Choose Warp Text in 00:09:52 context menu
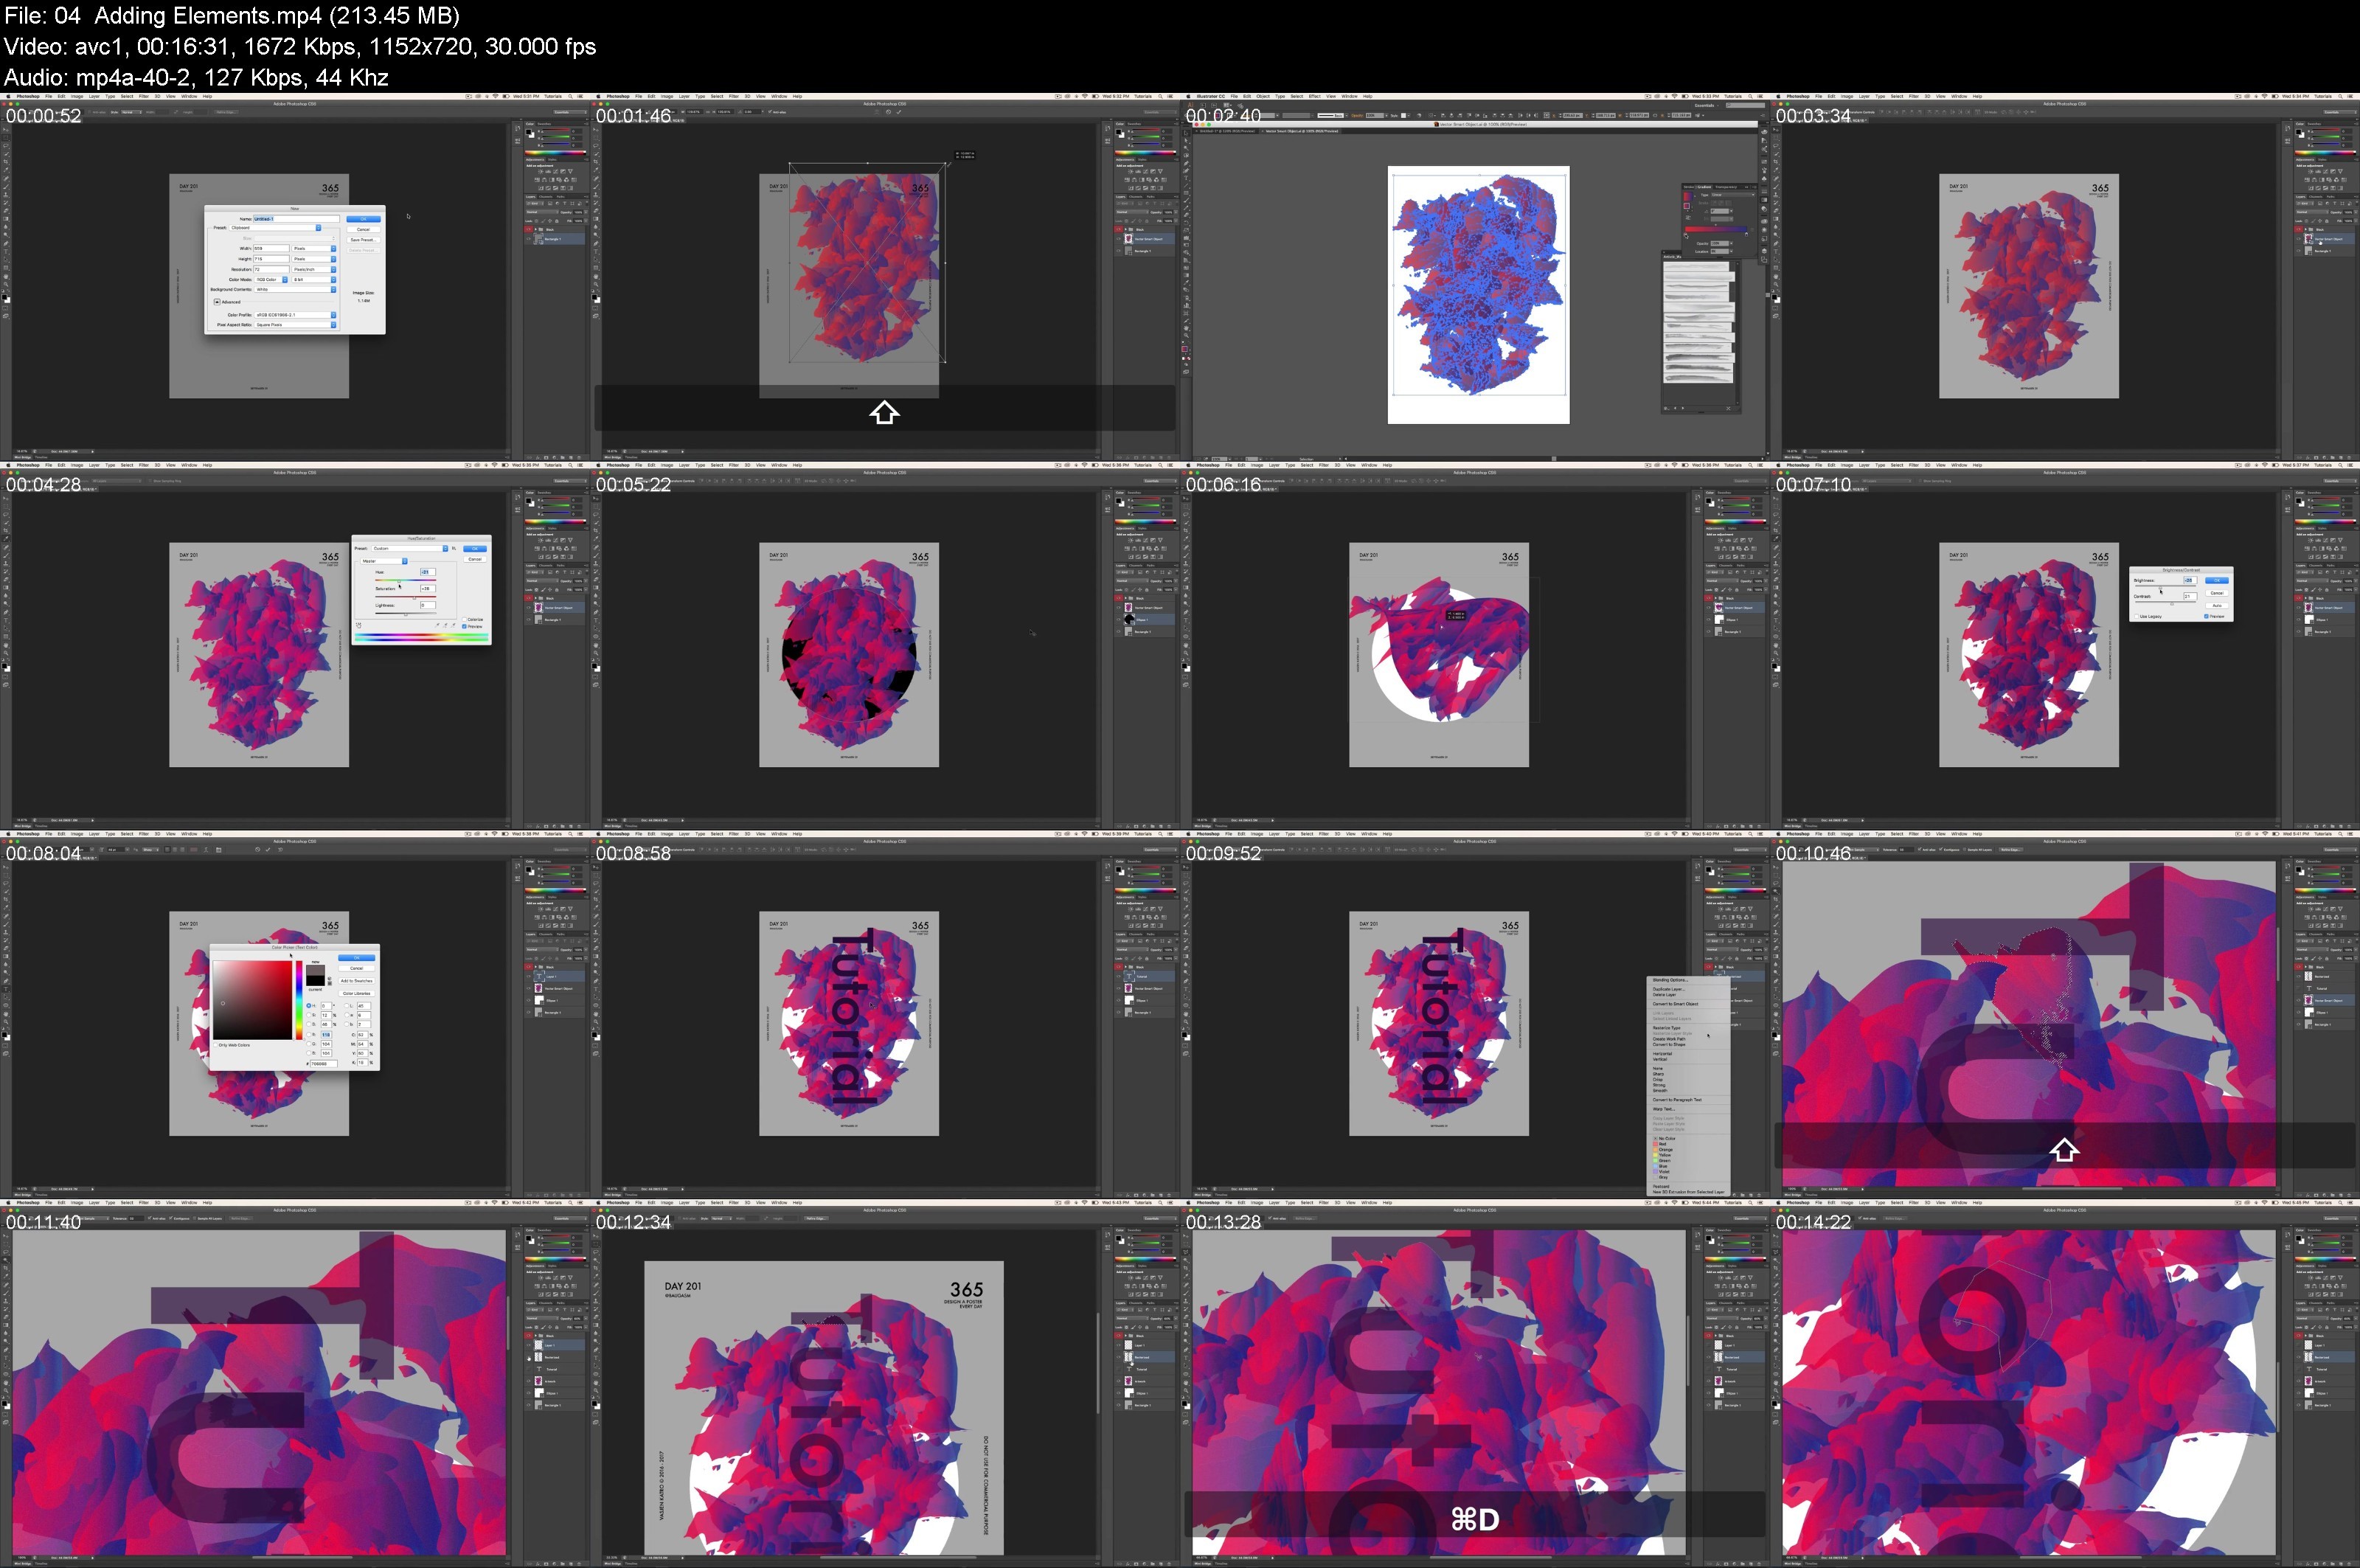The height and width of the screenshot is (1568, 2360). point(1664,1109)
